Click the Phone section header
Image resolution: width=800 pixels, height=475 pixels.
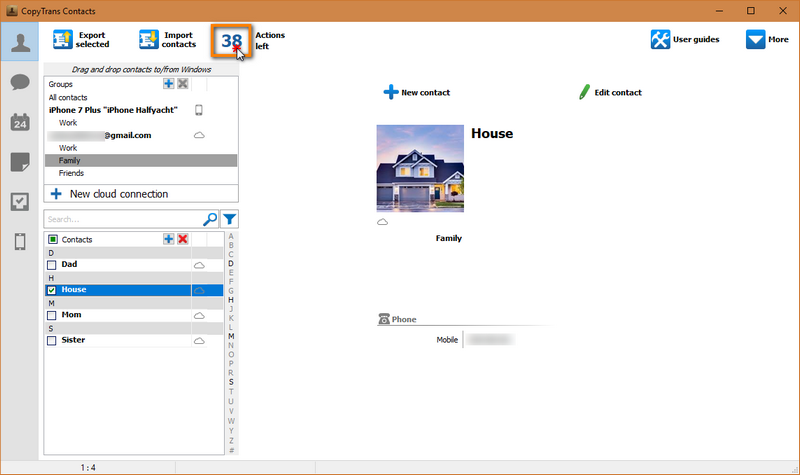click(x=397, y=319)
